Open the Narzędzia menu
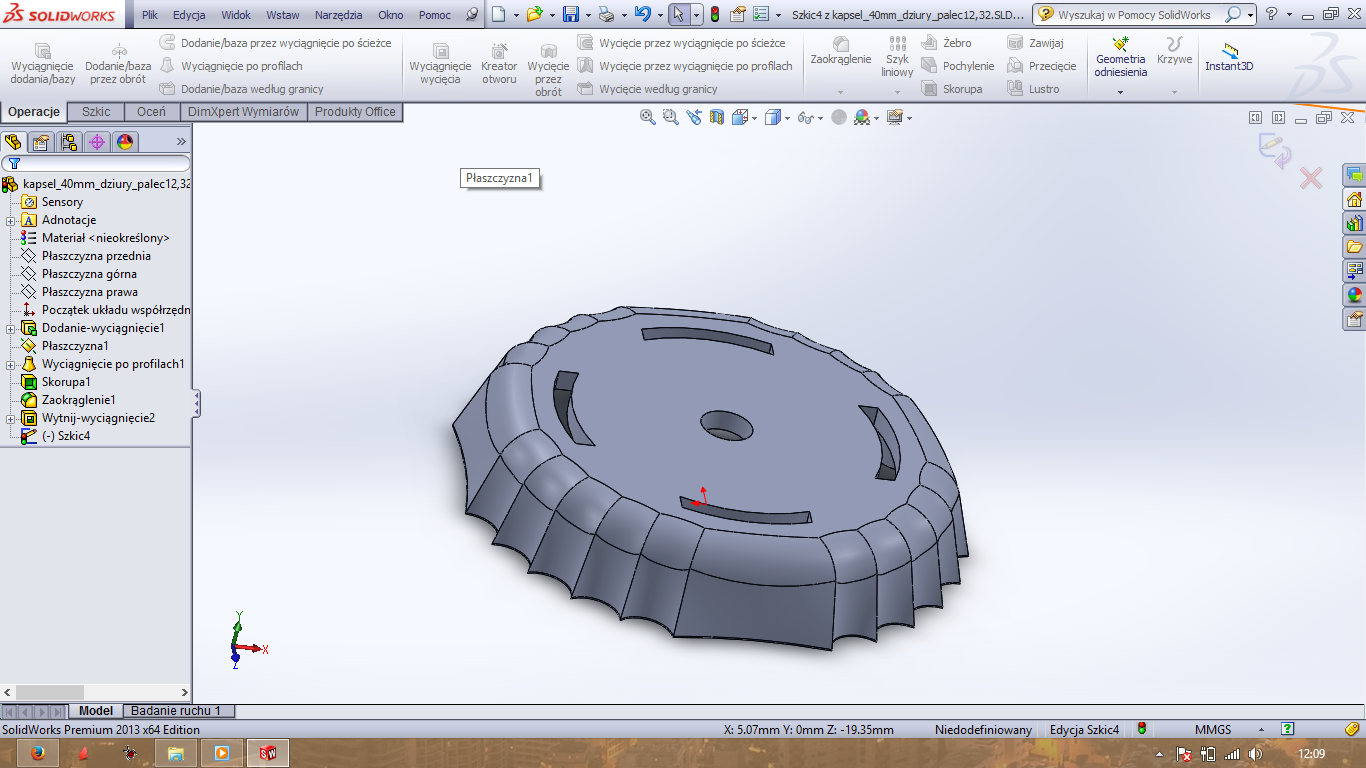 (339, 15)
